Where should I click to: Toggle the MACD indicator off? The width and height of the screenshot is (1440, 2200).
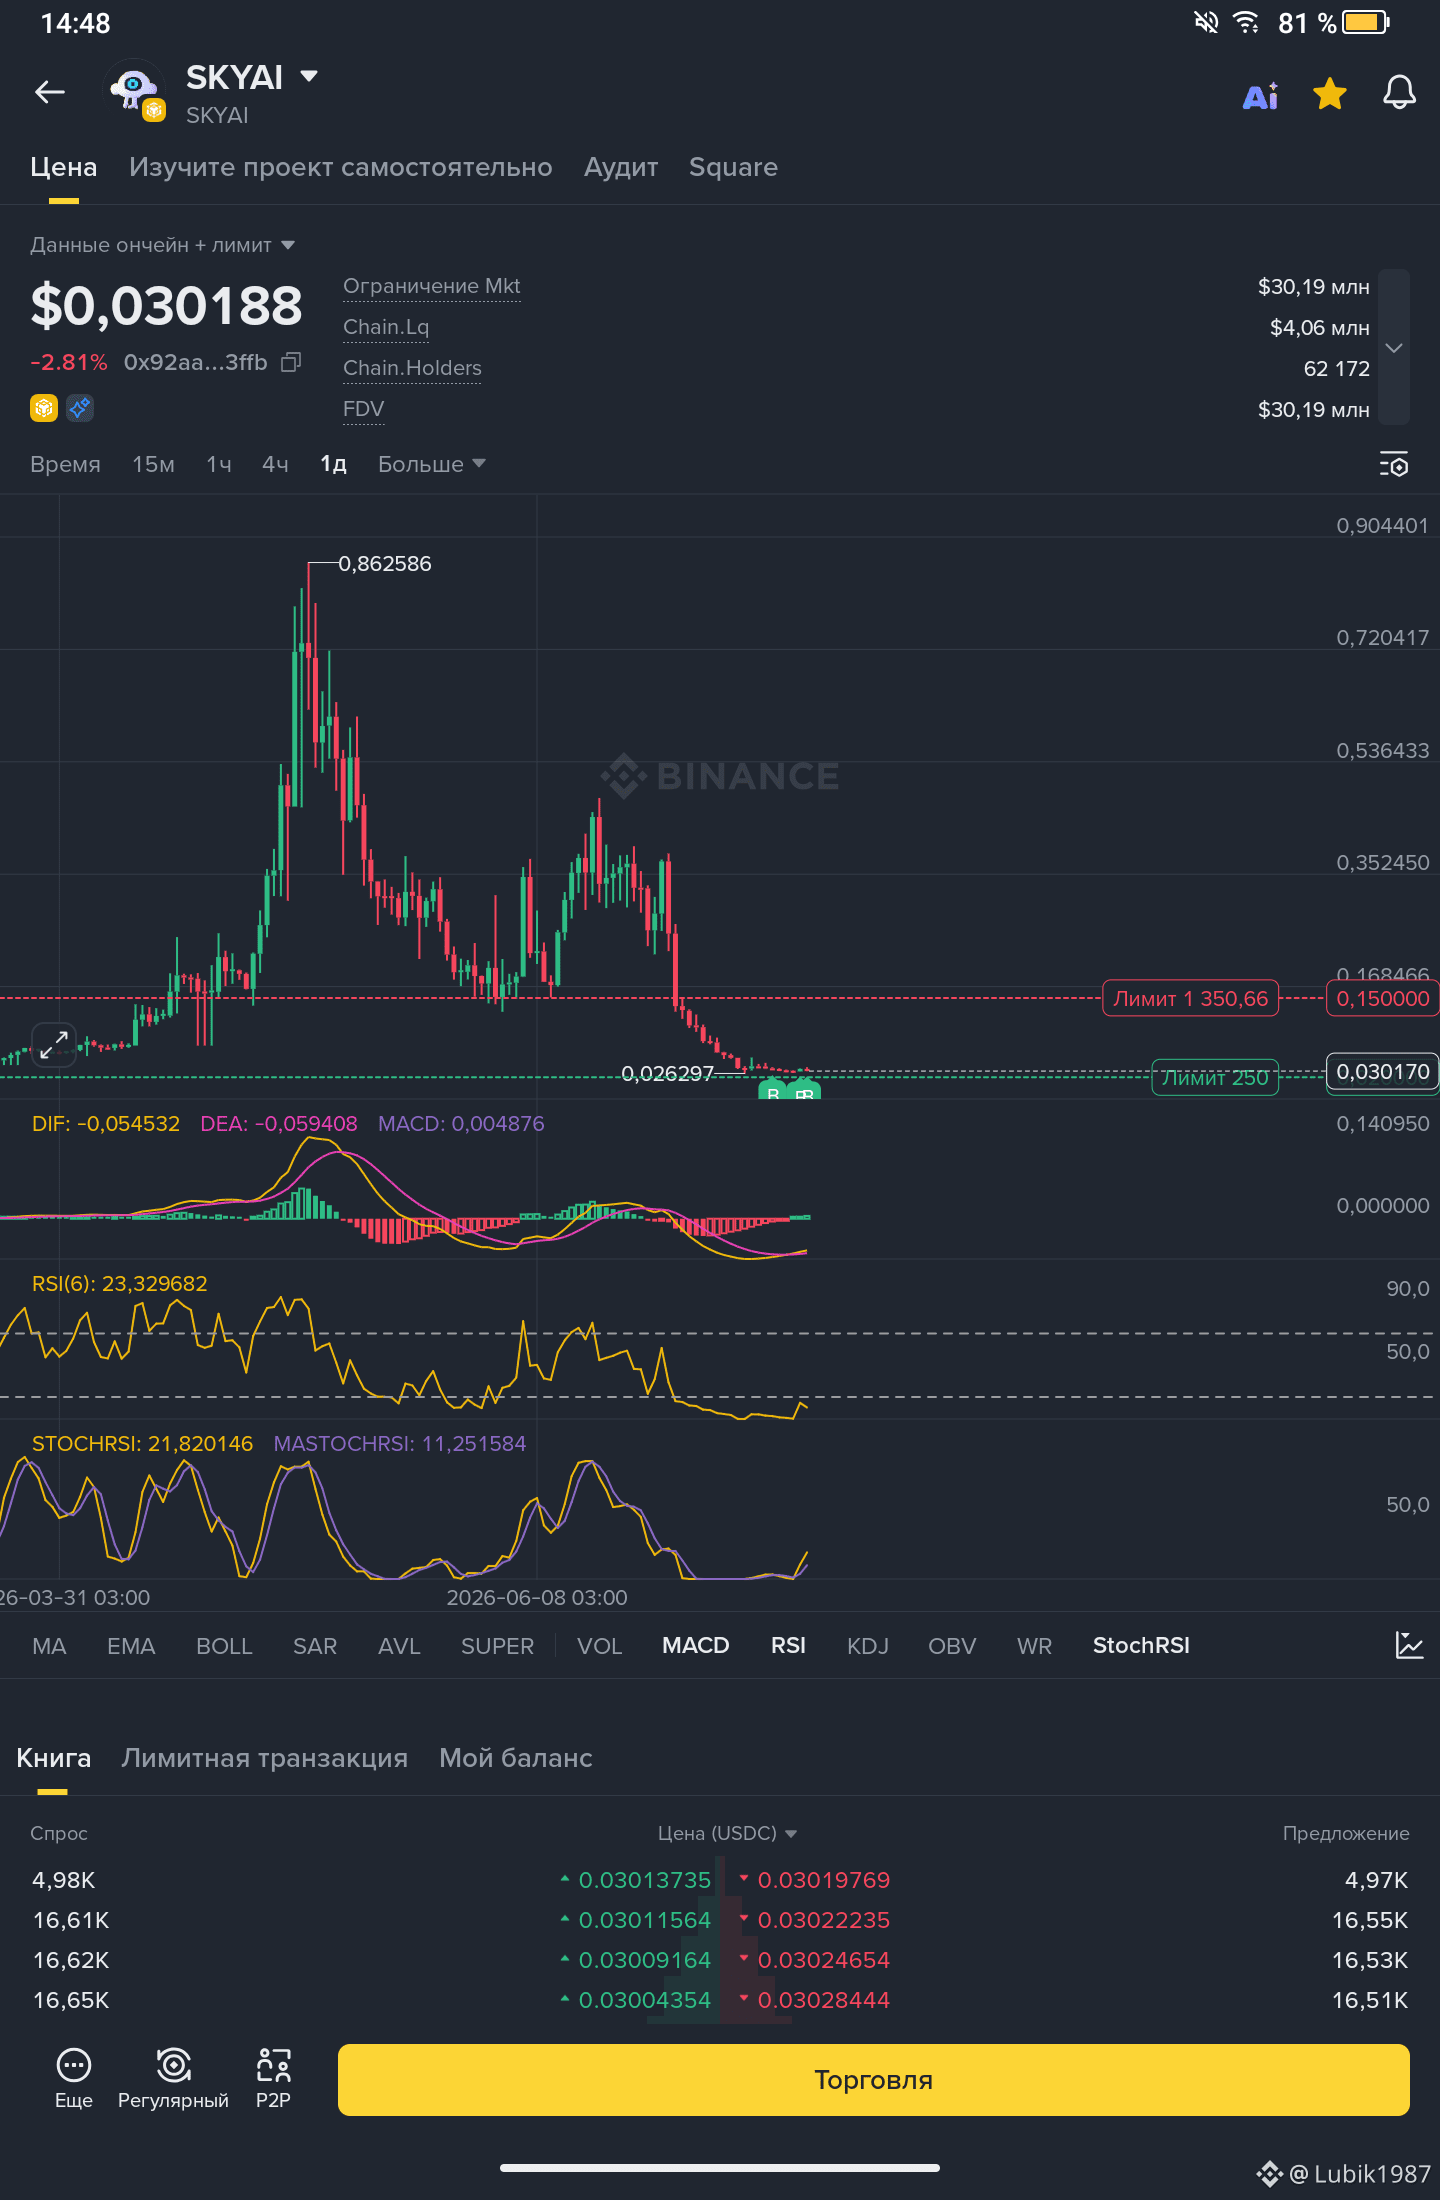[x=696, y=1646]
